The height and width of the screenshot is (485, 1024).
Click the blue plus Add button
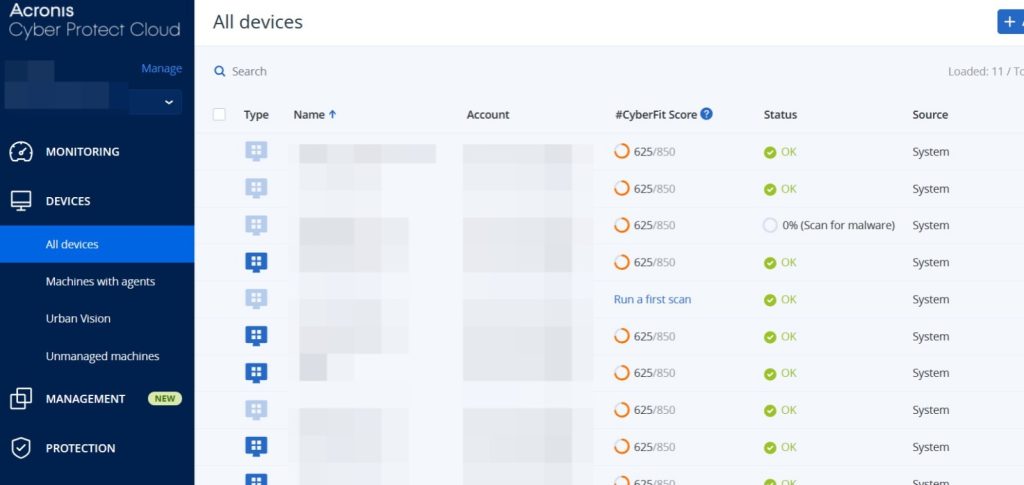(x=1010, y=22)
